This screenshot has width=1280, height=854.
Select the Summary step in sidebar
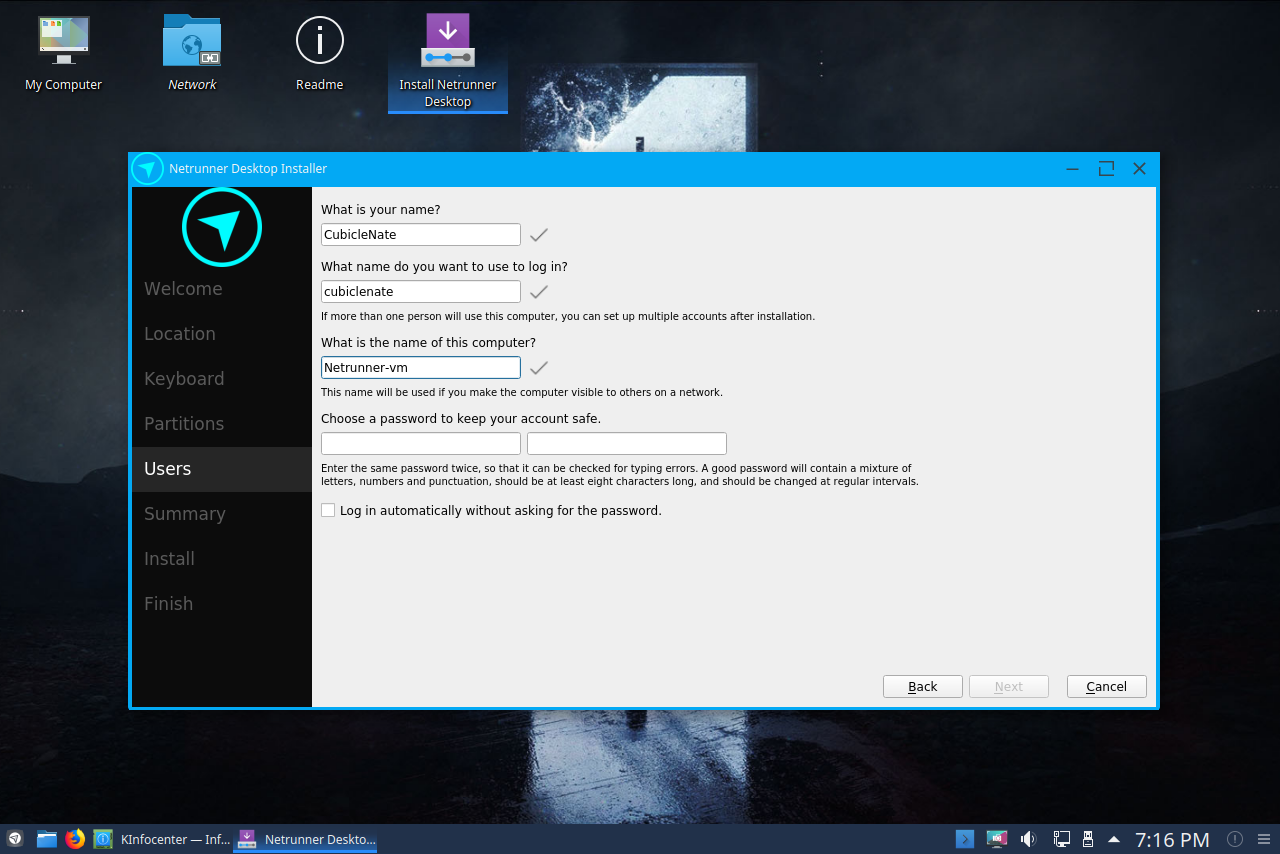pos(222,514)
